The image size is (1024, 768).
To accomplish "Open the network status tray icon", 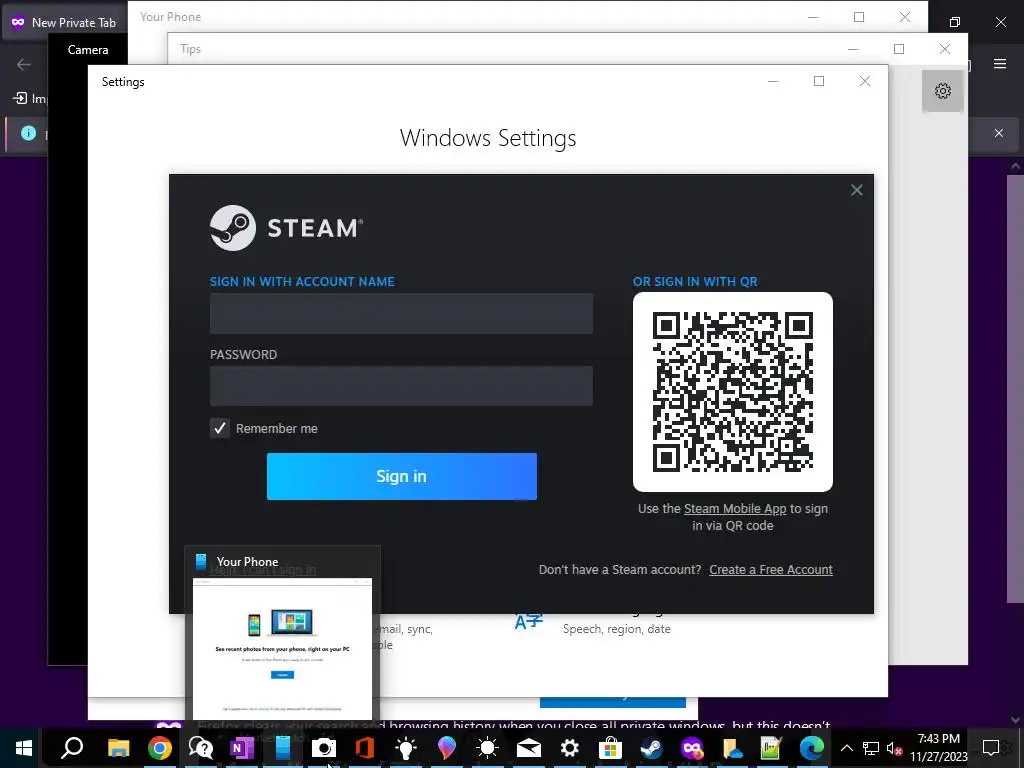I will [x=871, y=748].
